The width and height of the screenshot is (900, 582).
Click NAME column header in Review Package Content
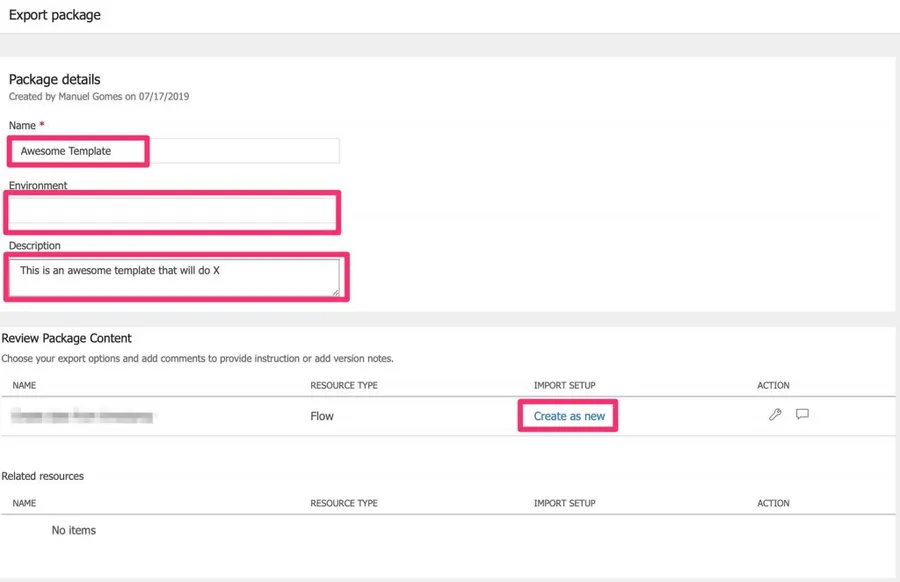25,385
